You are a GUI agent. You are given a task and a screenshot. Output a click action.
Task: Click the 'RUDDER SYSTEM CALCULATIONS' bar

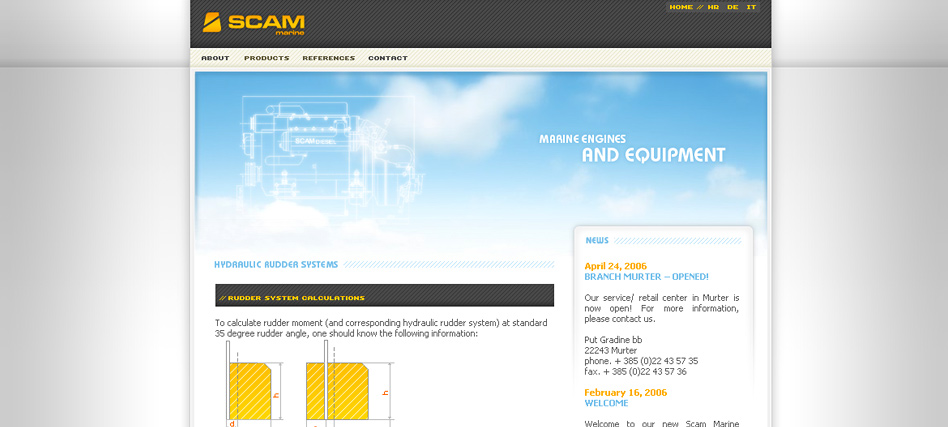tap(385, 296)
